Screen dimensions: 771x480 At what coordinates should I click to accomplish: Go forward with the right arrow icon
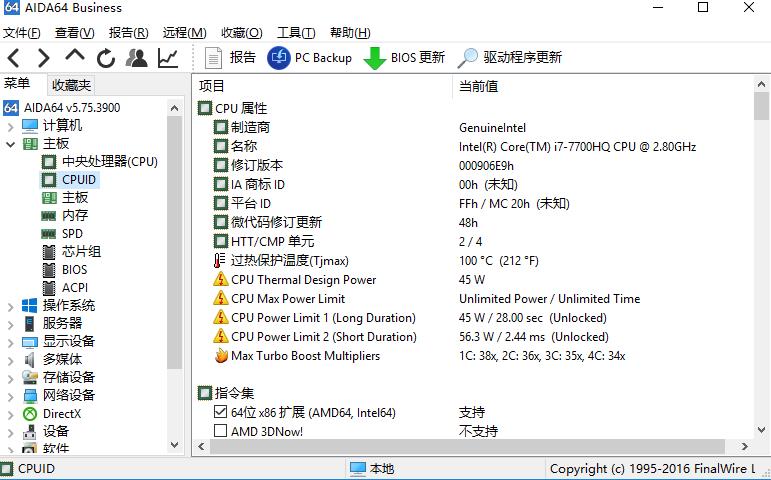pos(44,58)
